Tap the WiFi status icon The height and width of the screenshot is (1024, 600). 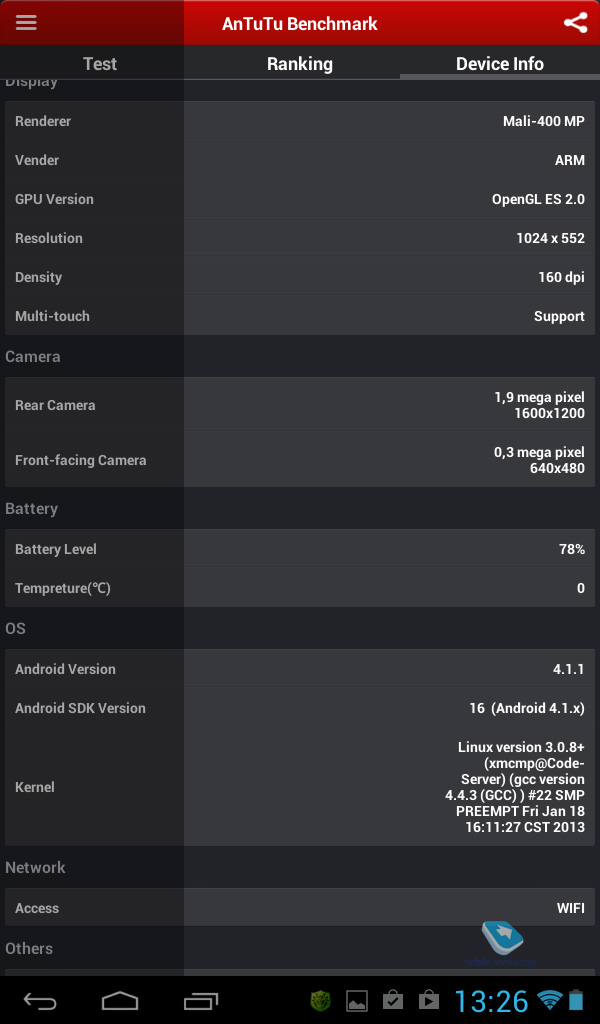click(549, 1000)
